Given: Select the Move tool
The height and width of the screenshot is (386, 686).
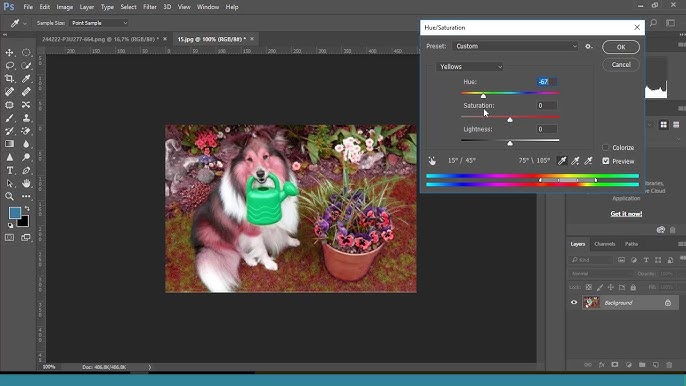Looking at the screenshot, I should tap(9, 53).
